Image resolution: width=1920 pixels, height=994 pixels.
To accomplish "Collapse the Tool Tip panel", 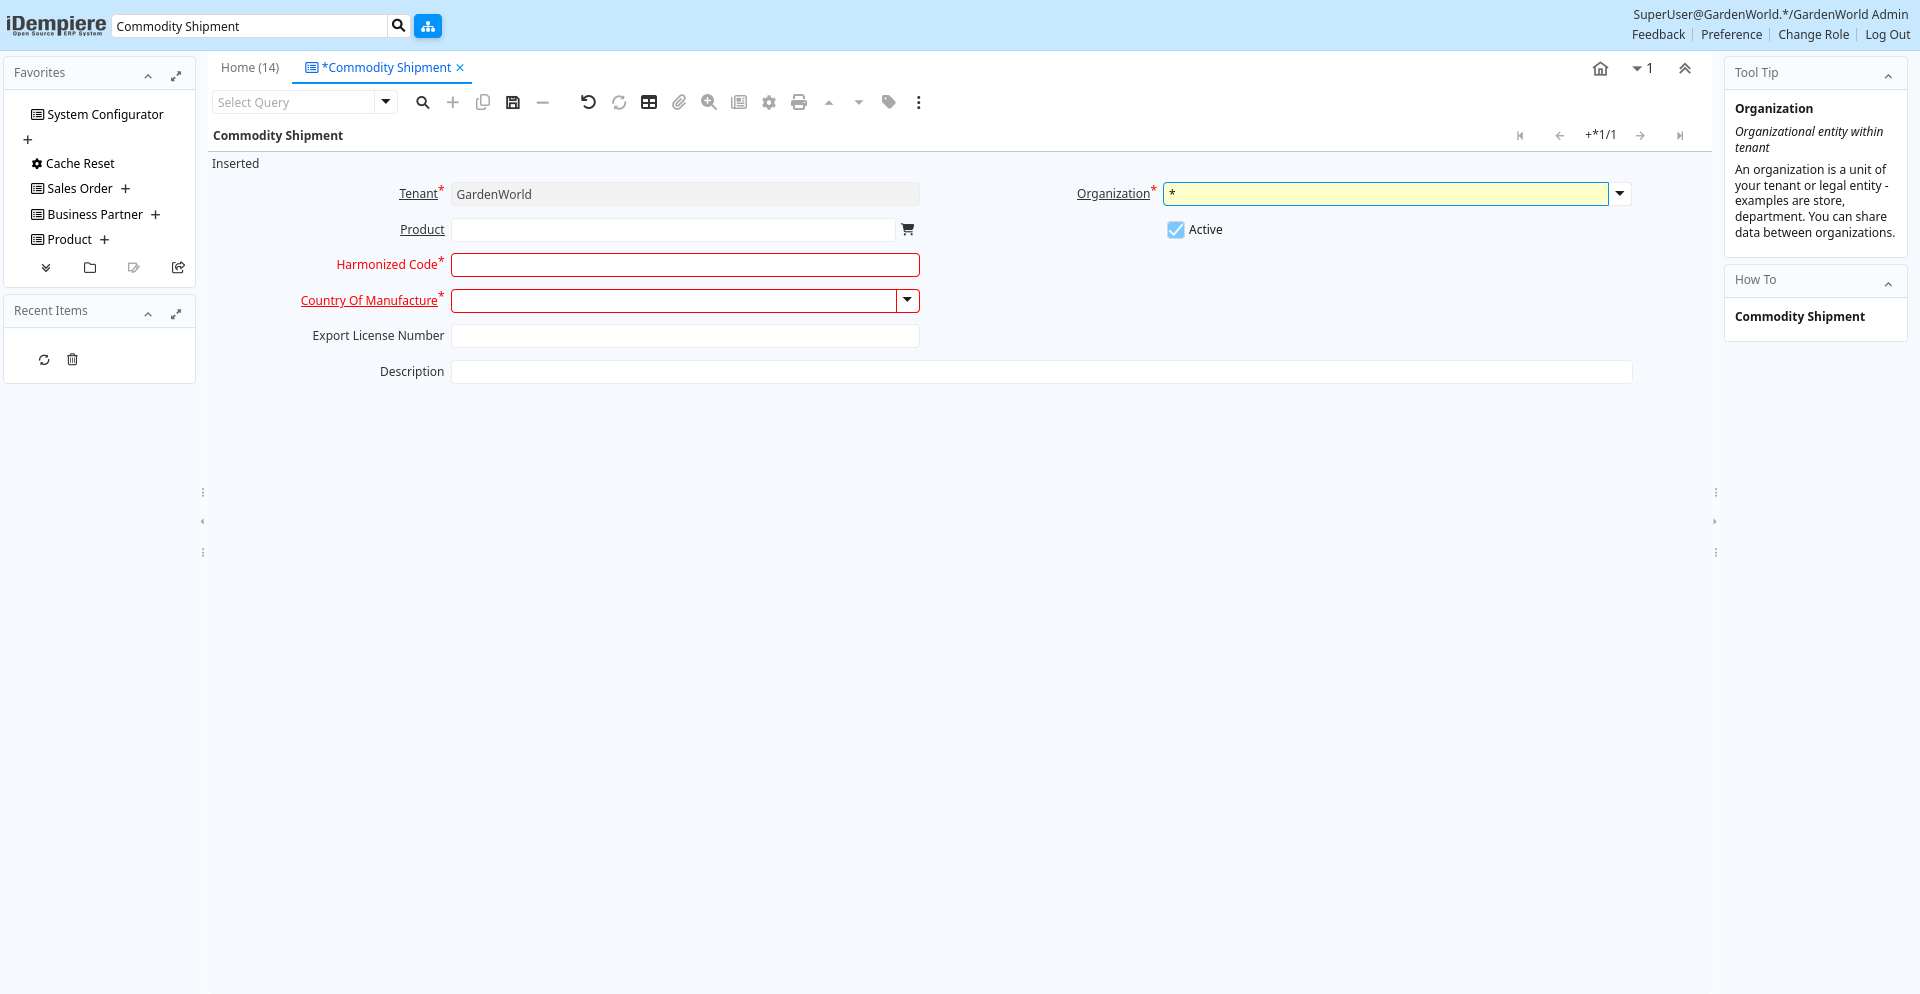I will 1888,76.
